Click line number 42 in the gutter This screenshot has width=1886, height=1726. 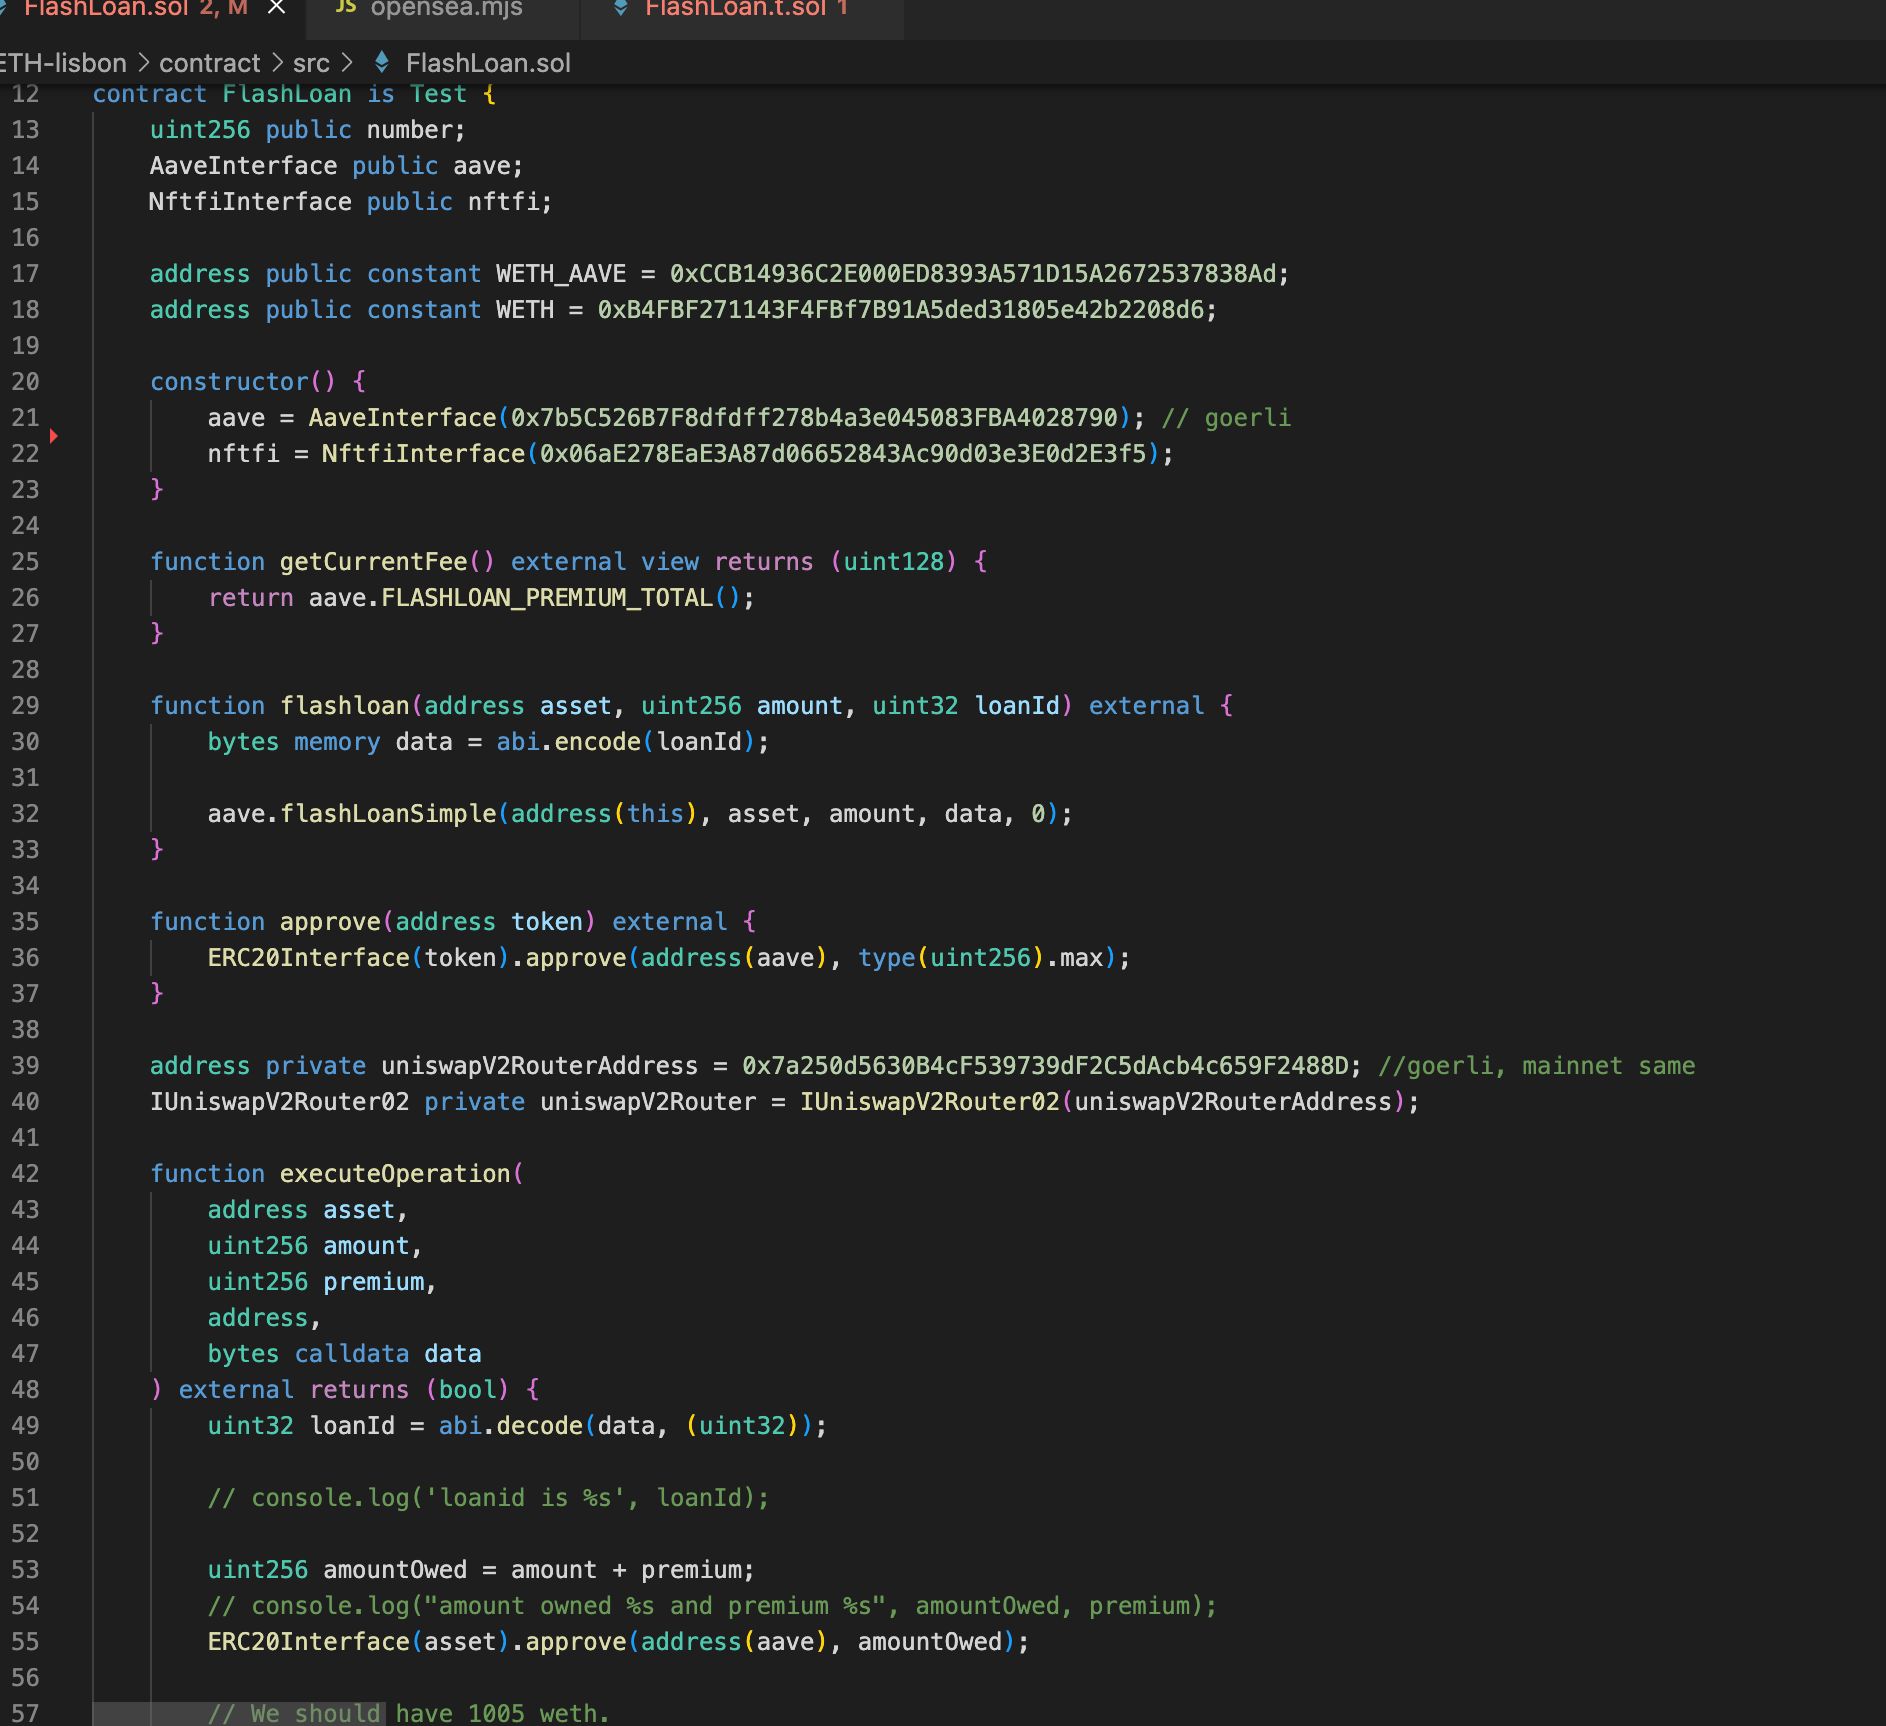(26, 1174)
